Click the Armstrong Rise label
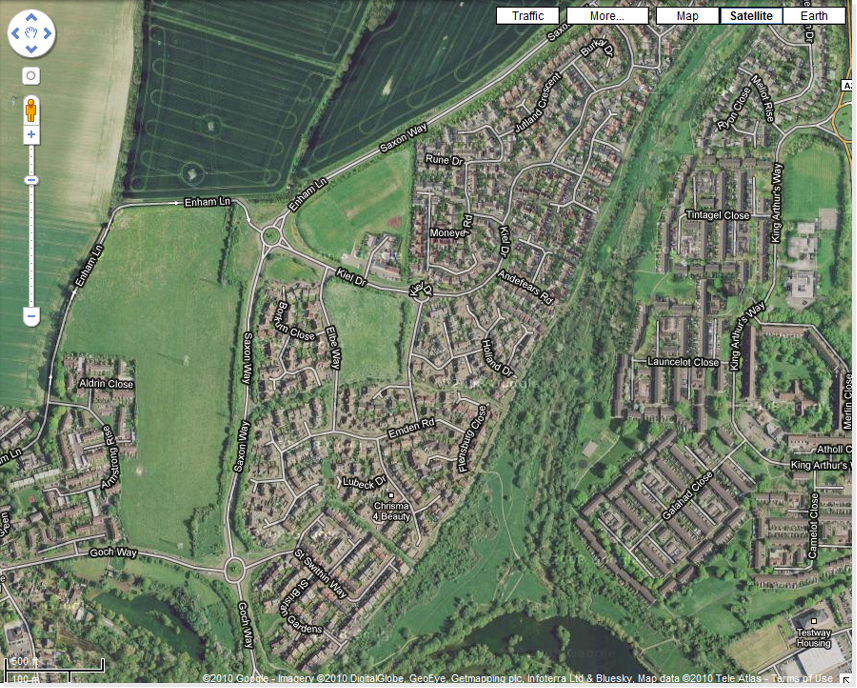This screenshot has height=688, width=857. [x=111, y=457]
